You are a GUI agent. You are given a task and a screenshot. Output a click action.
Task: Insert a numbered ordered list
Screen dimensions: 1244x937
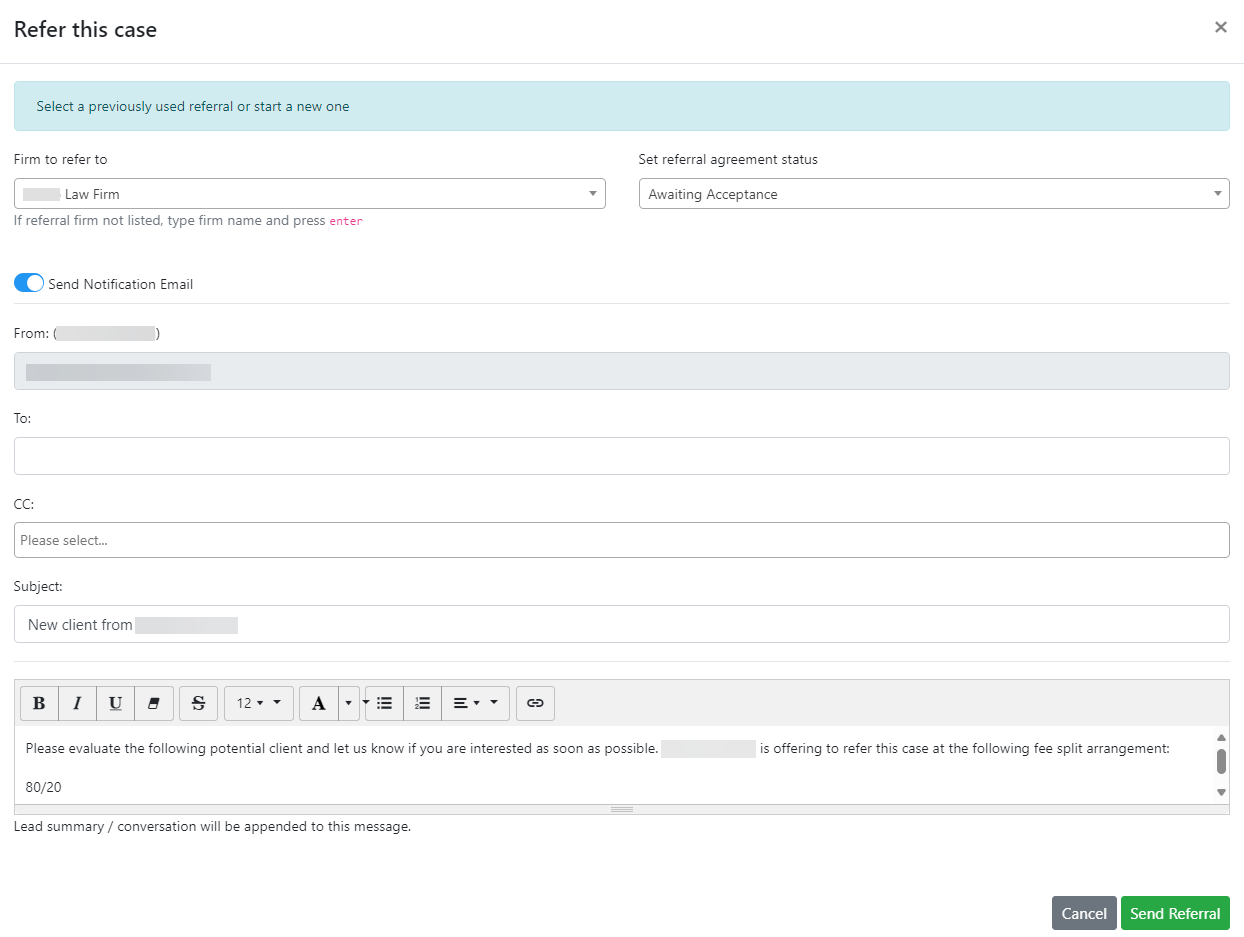click(422, 703)
